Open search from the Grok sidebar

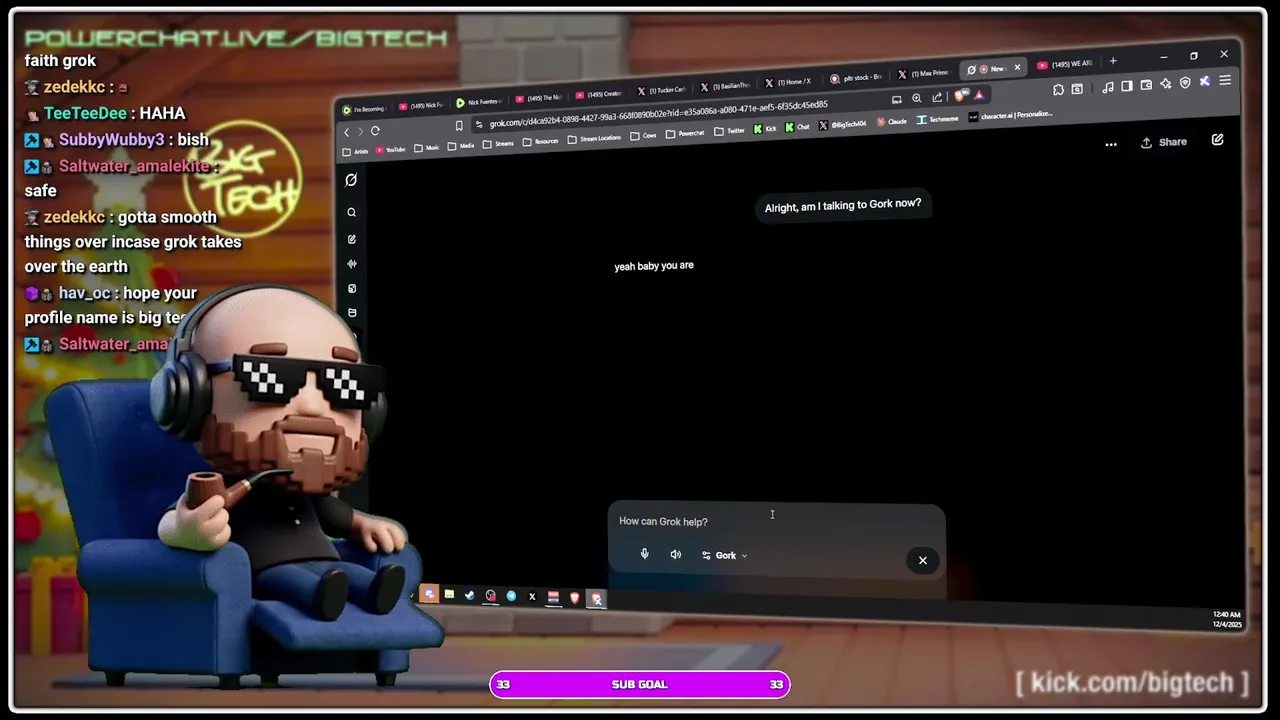point(351,212)
